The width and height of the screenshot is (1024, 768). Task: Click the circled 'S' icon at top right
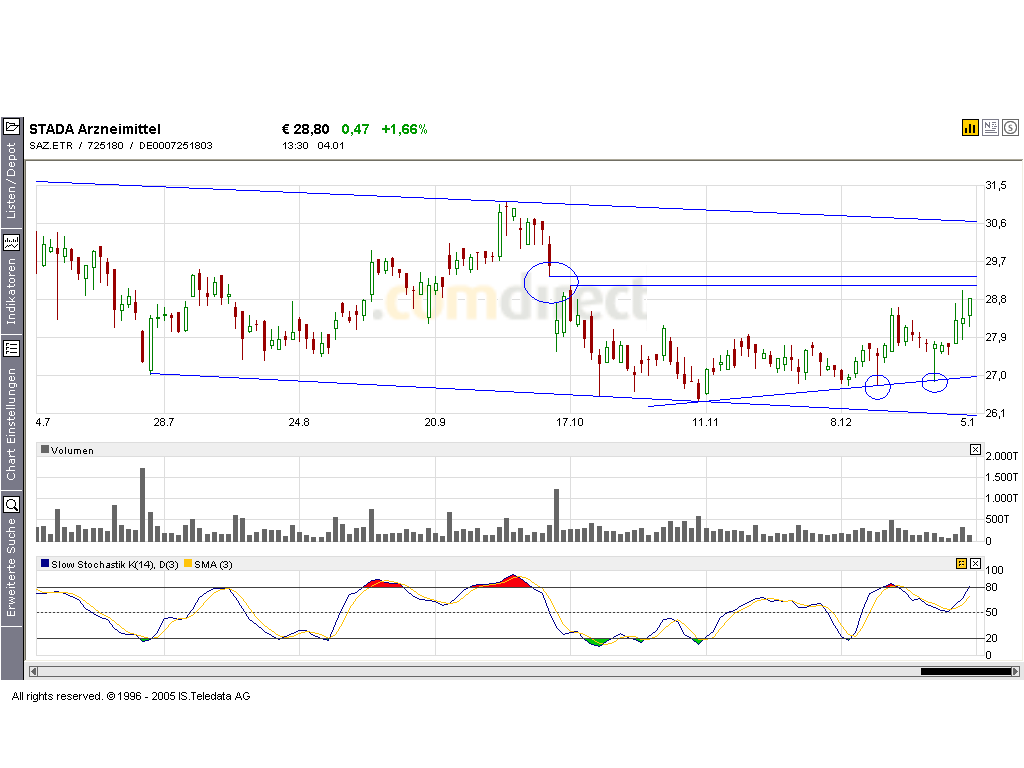(1010, 127)
